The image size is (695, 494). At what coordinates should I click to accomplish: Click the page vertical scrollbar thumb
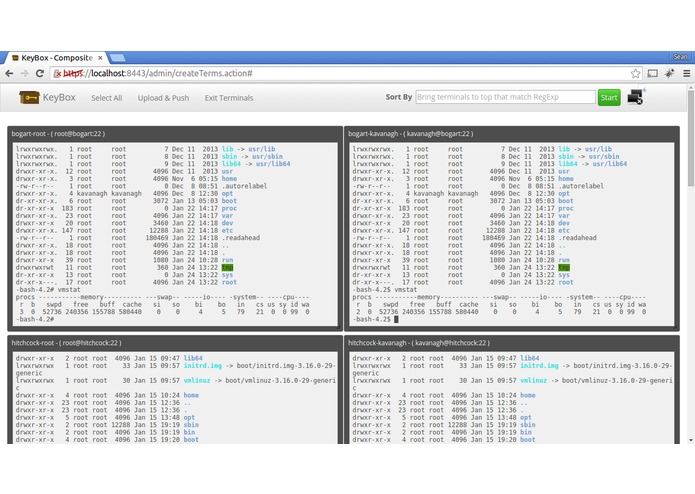click(691, 139)
